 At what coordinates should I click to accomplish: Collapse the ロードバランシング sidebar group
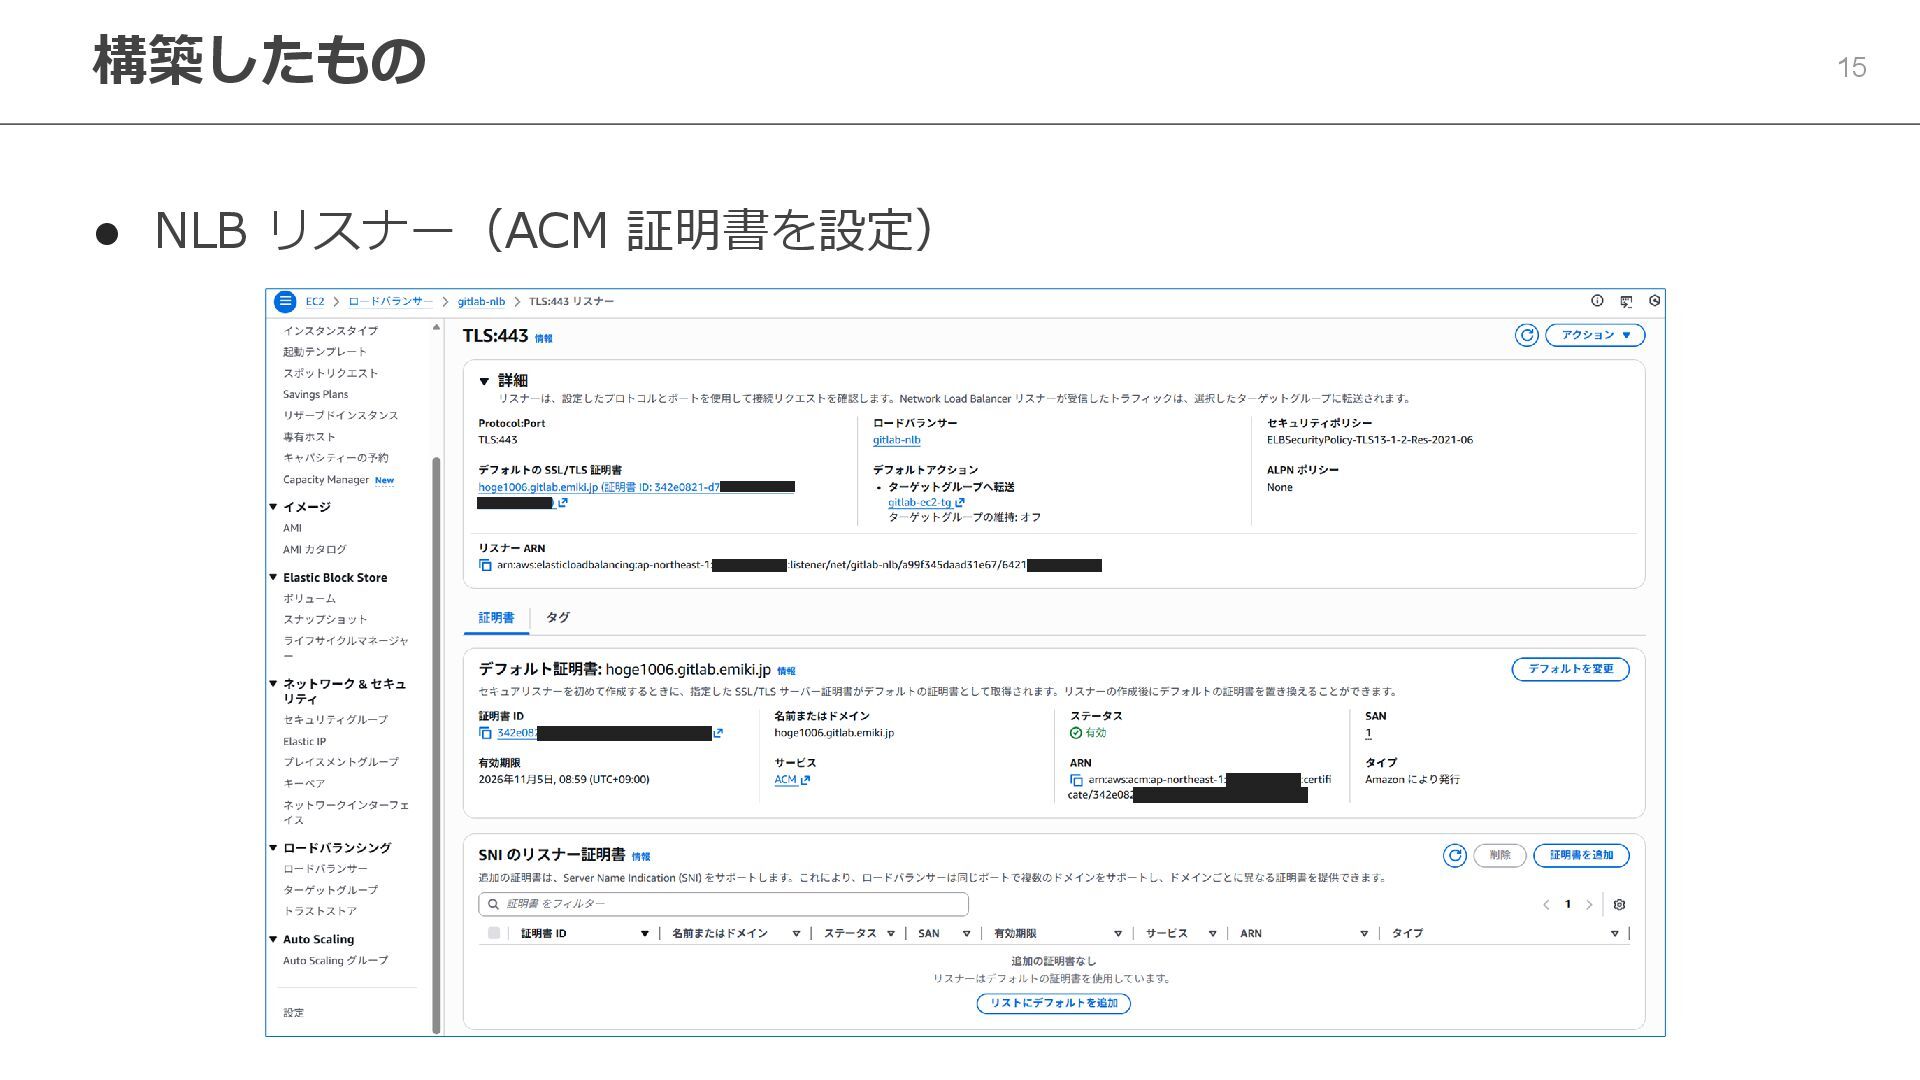273,848
